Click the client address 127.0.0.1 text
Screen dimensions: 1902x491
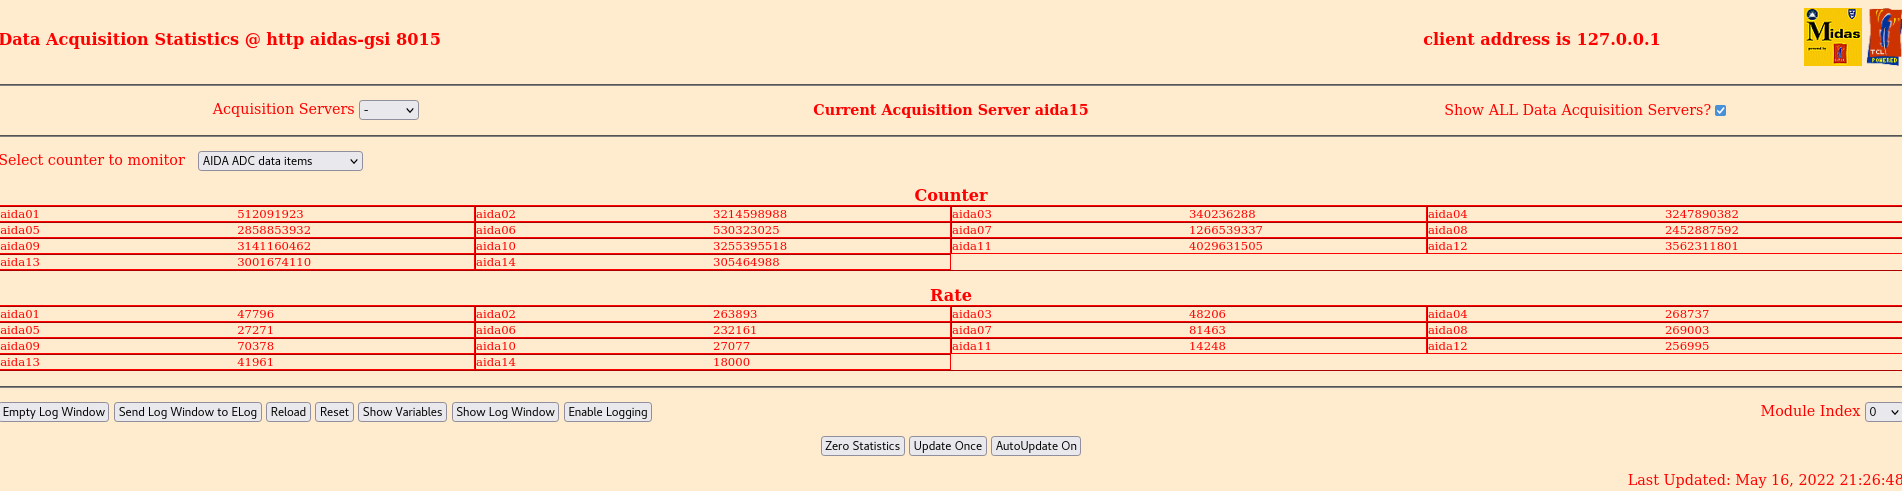(1541, 39)
